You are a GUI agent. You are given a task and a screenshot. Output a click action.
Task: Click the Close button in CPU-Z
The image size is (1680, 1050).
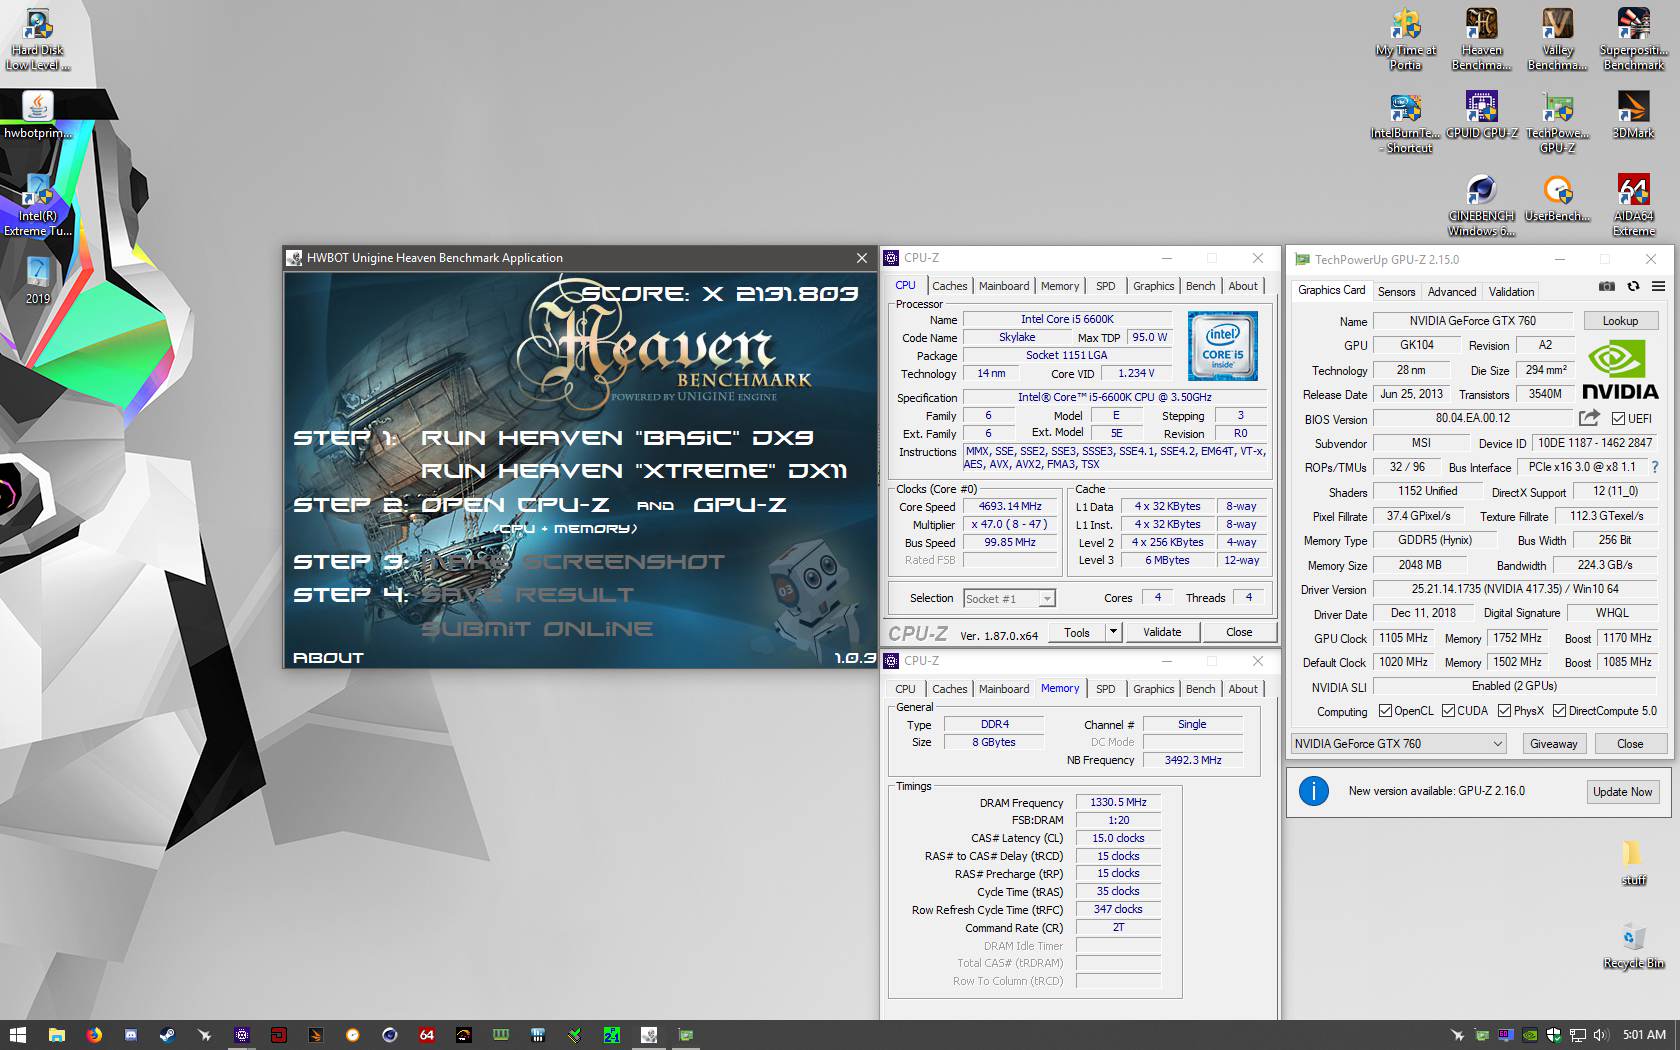point(1239,632)
